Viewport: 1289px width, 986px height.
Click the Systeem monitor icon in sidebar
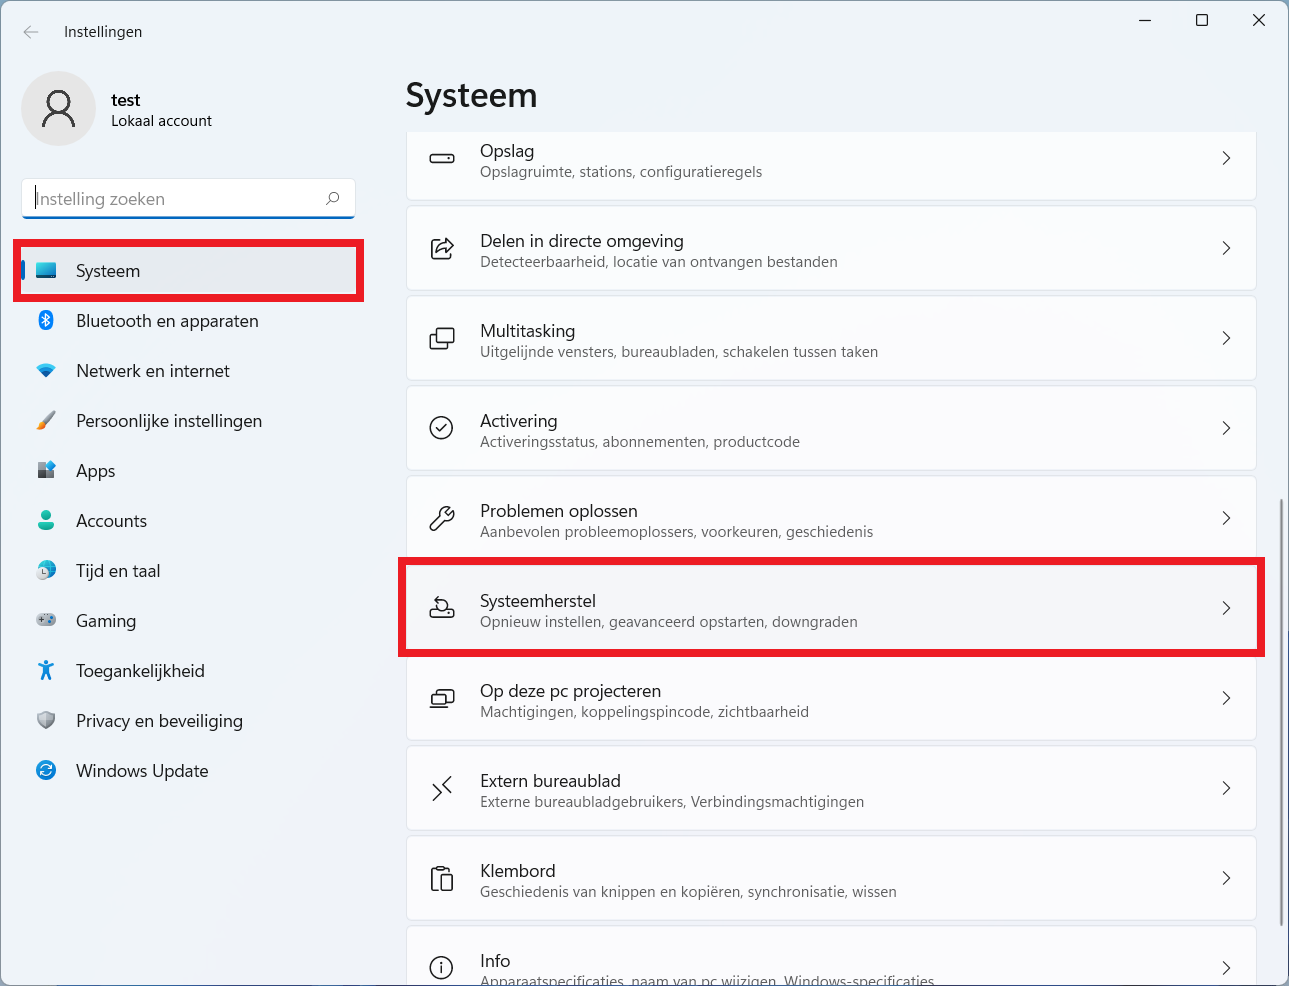point(46,270)
